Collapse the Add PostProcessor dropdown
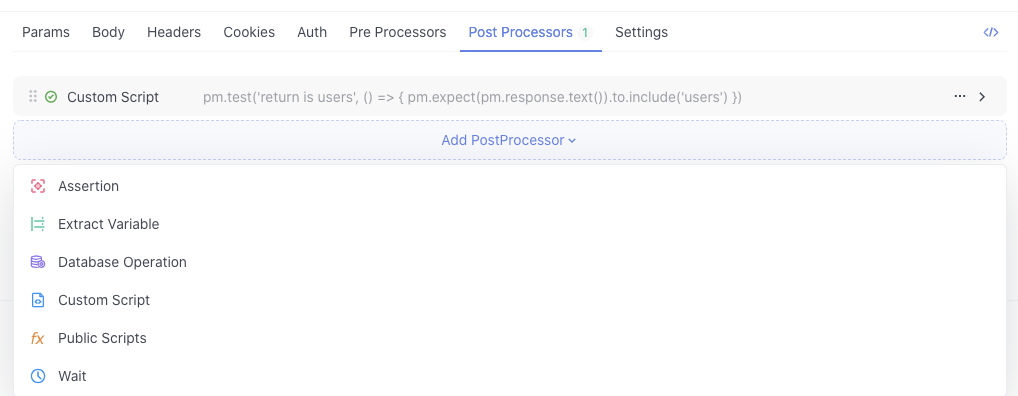The image size is (1018, 396). click(x=509, y=140)
